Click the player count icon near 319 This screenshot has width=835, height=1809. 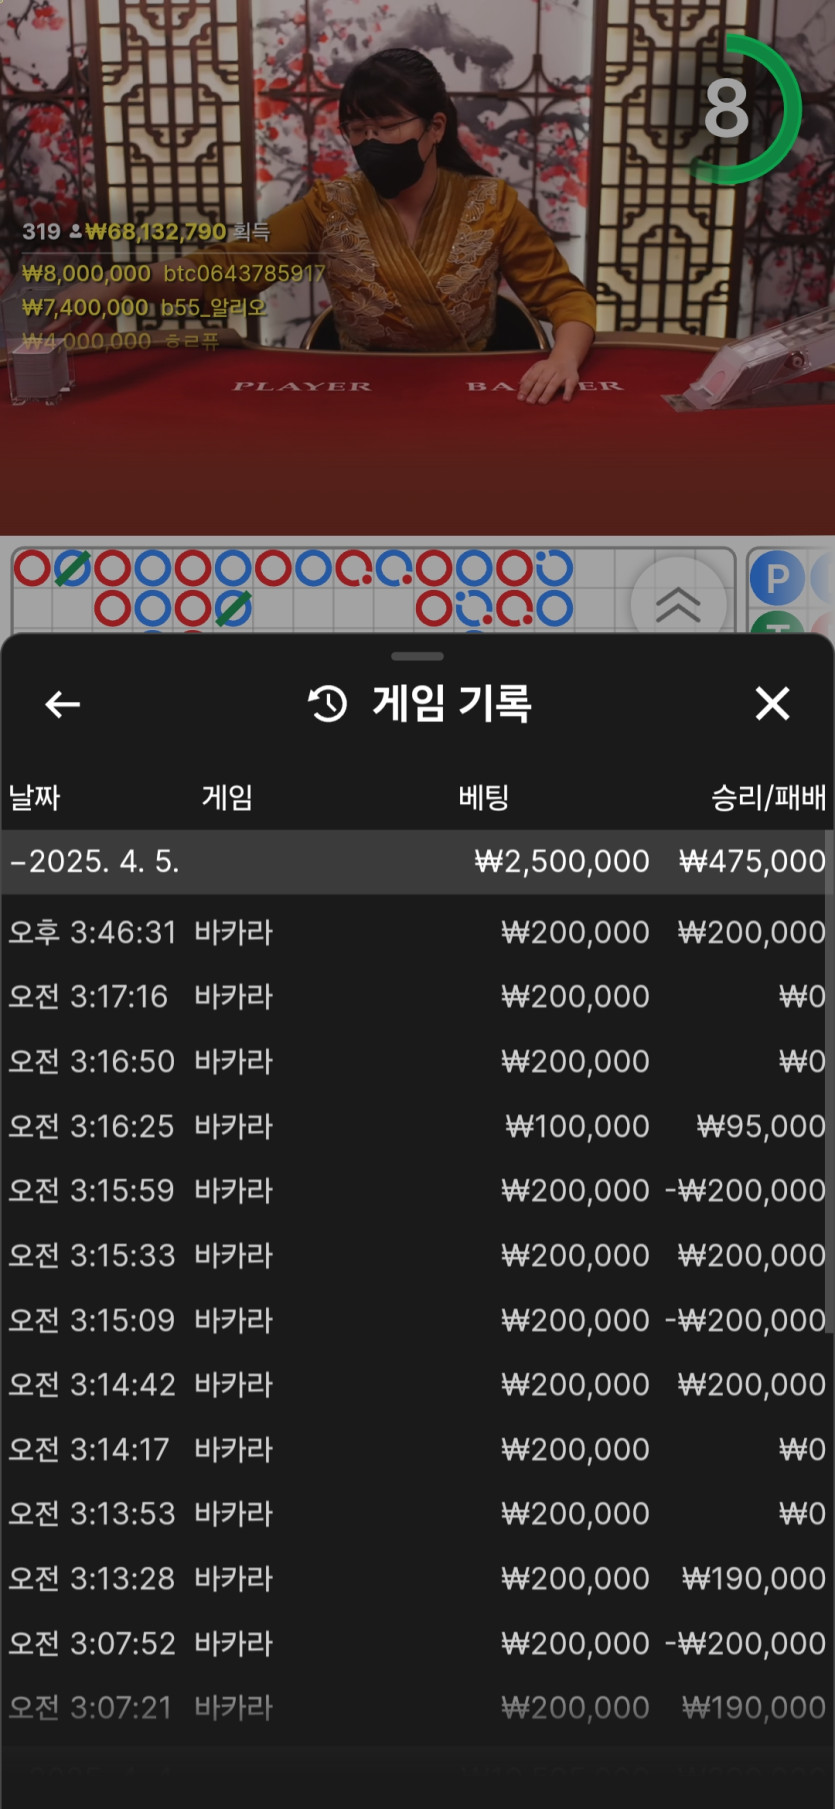[76, 232]
